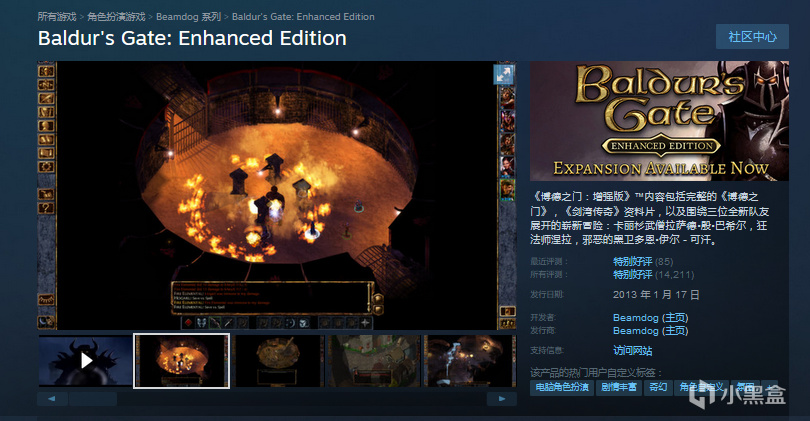Open the 所有游戏 breadcrumb link

coord(57,17)
